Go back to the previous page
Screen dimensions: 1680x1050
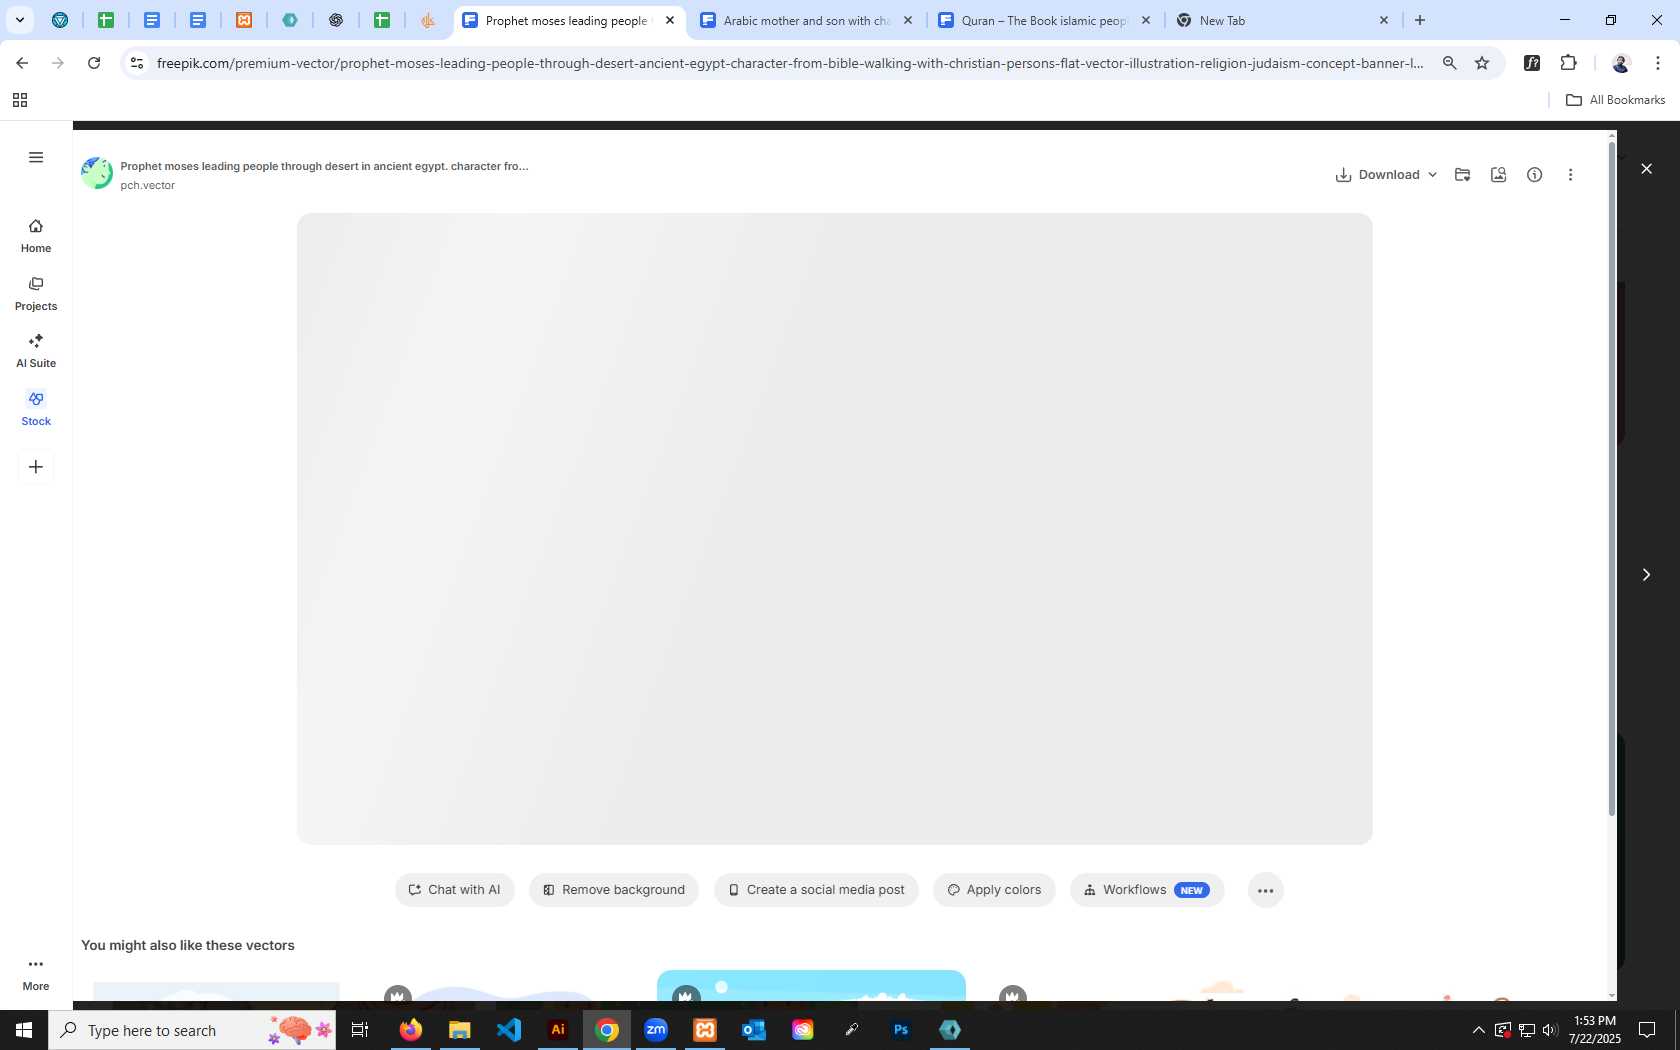point(22,63)
